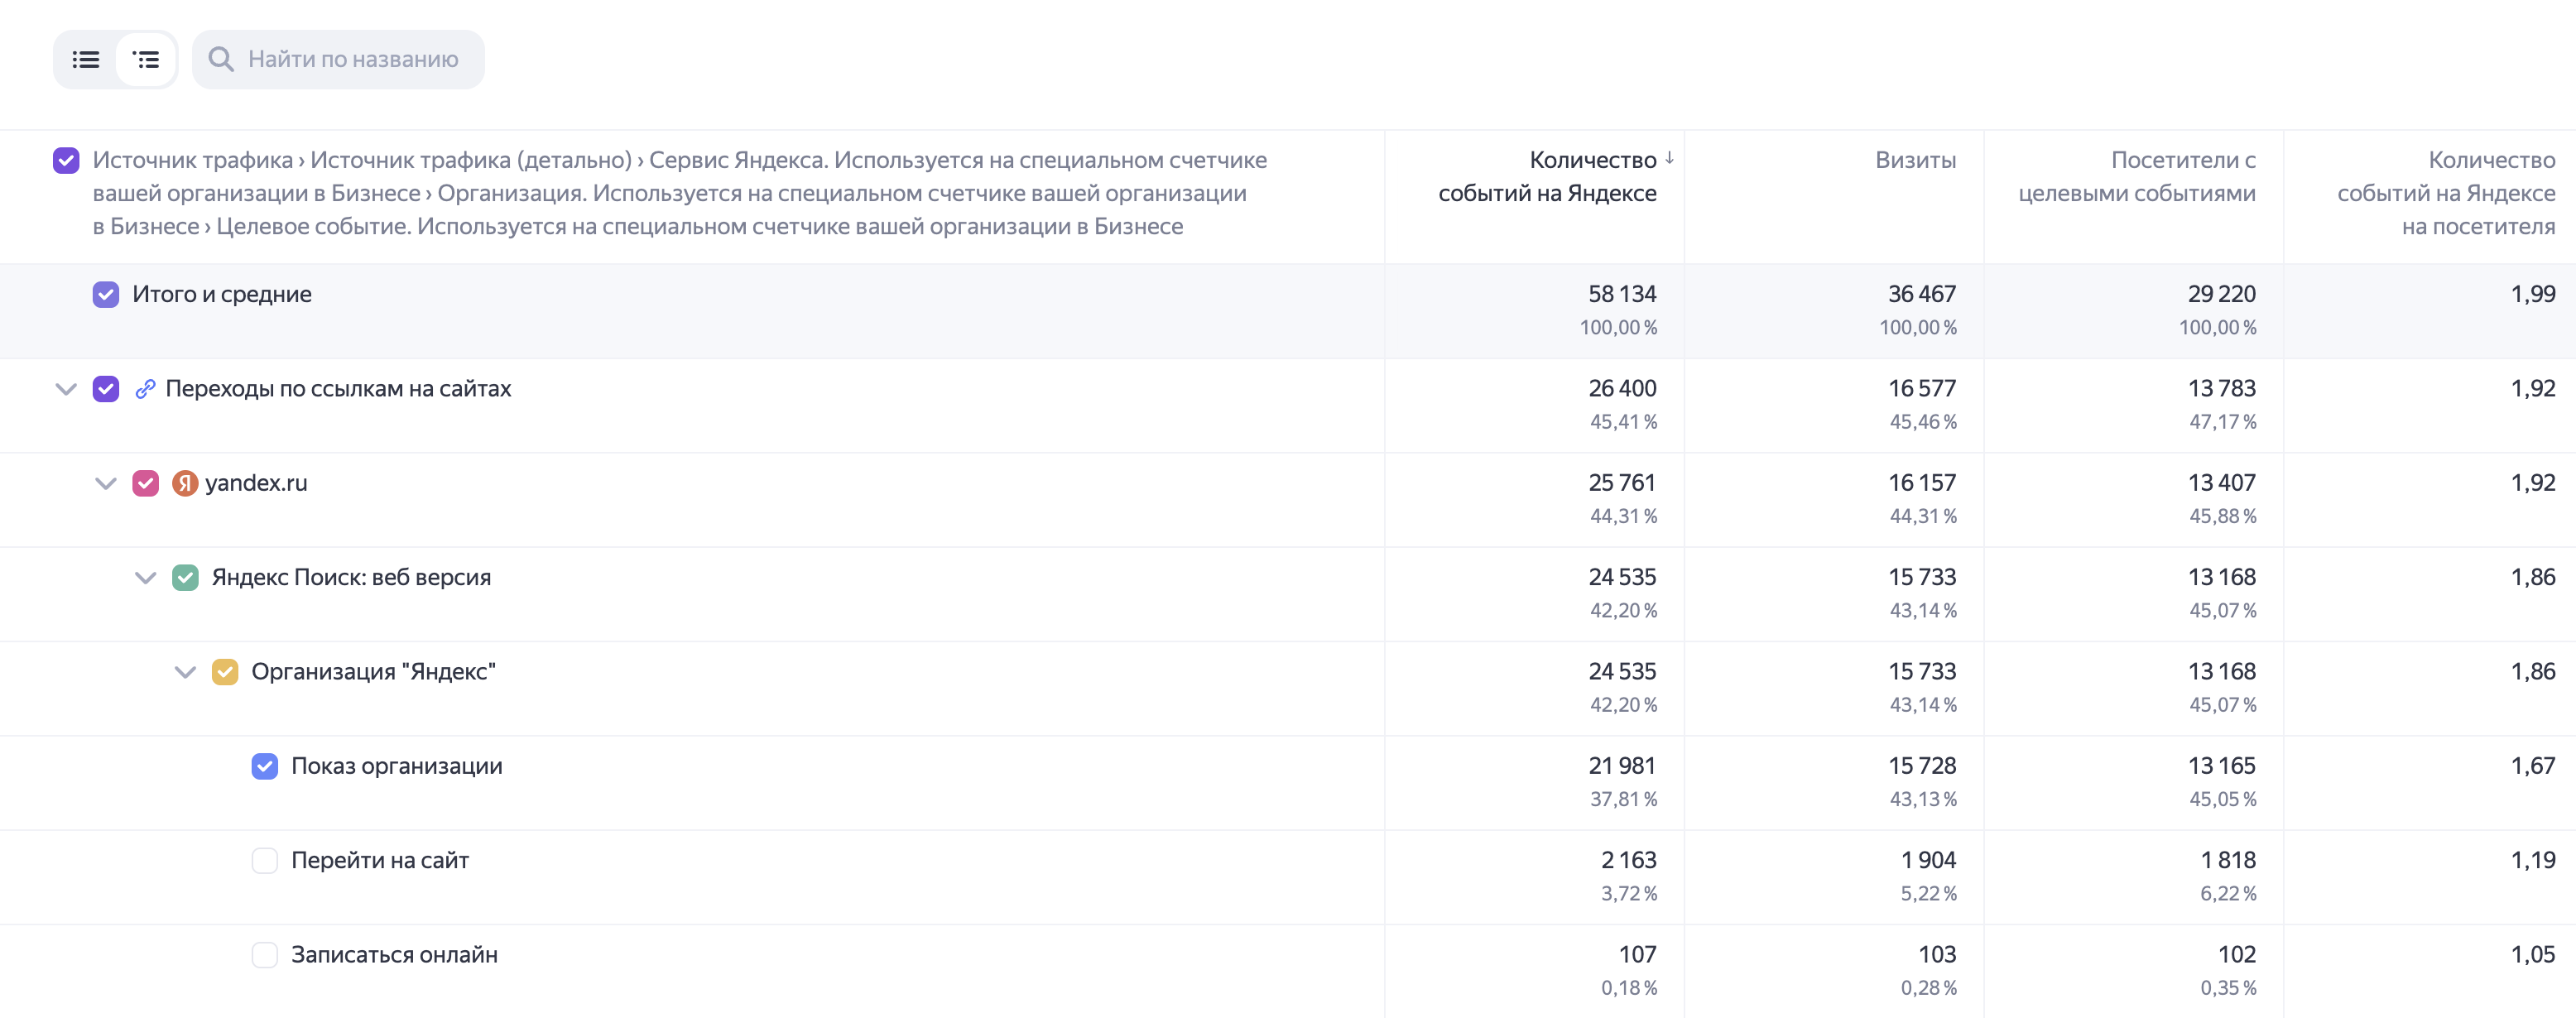
Task: Focus the Найти по названию search field
Action: pyautogui.click(x=338, y=60)
